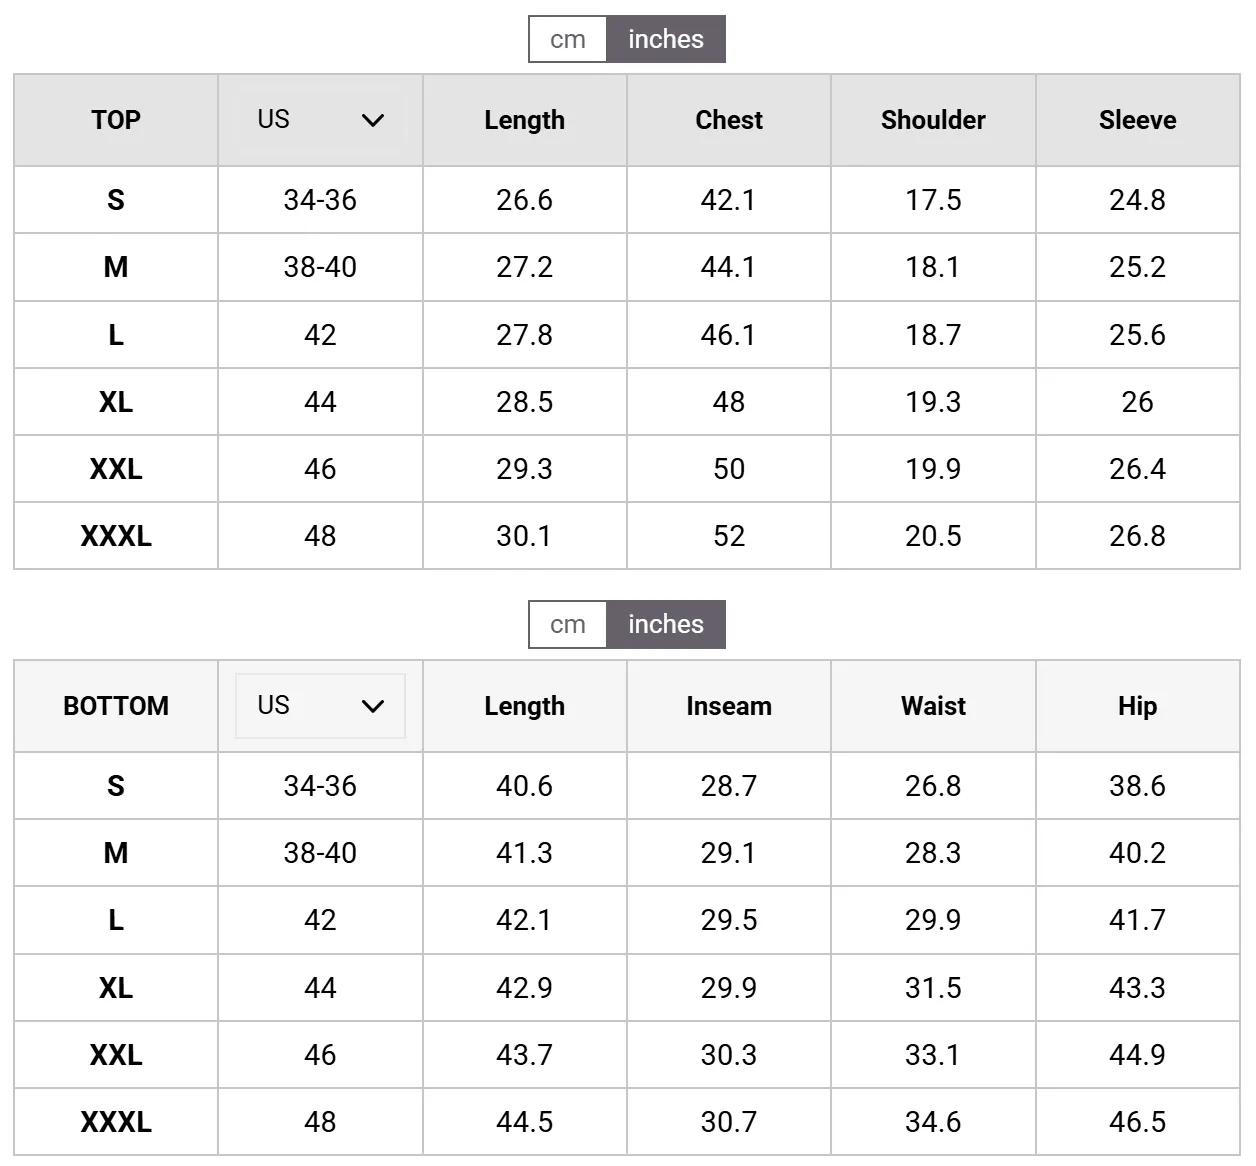1256x1166 pixels.
Task: Click the TOP table header cell
Action: point(116,120)
